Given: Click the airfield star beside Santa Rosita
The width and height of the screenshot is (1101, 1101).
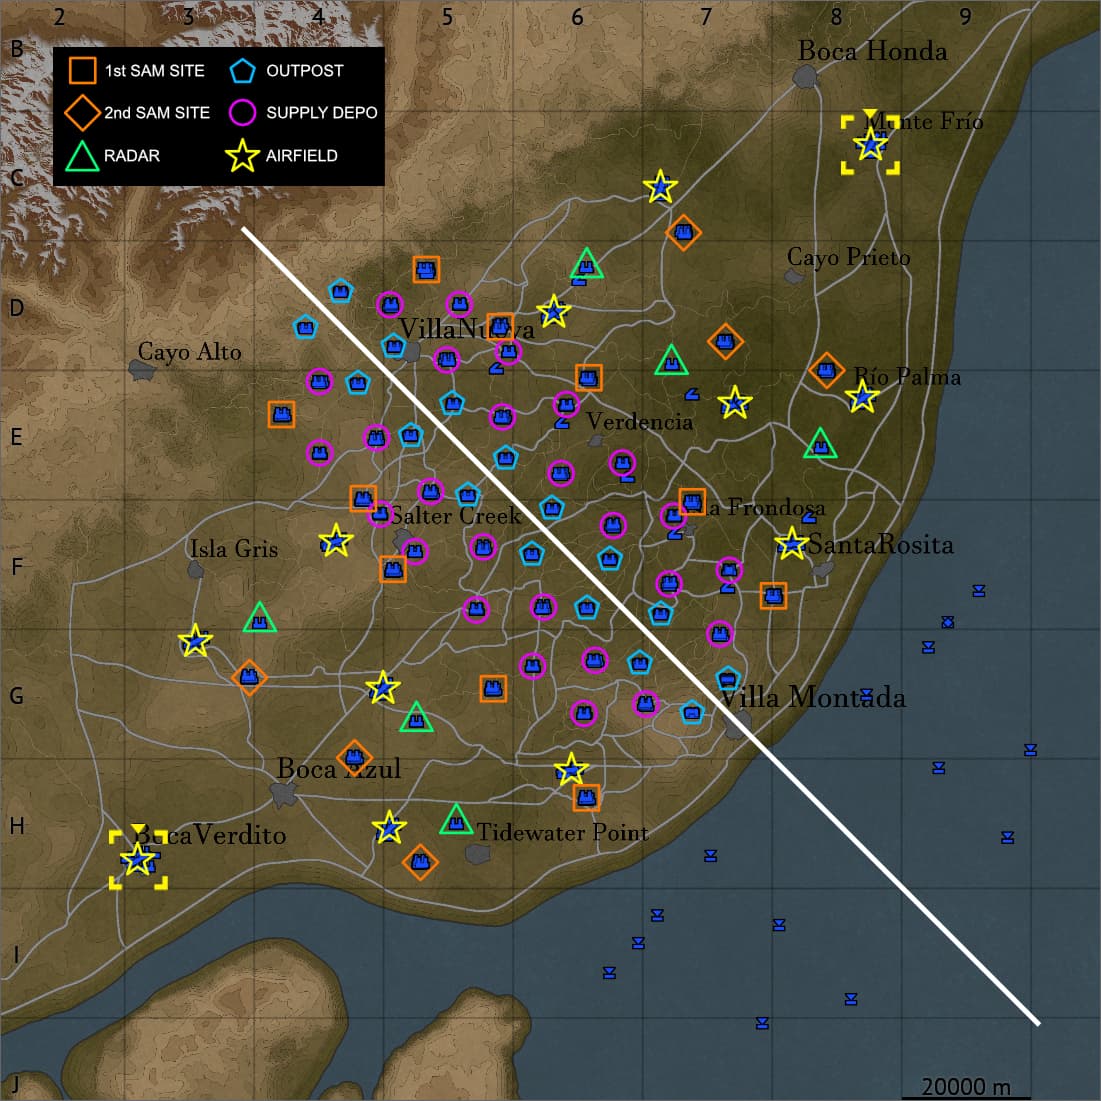Looking at the screenshot, I should (x=792, y=543).
